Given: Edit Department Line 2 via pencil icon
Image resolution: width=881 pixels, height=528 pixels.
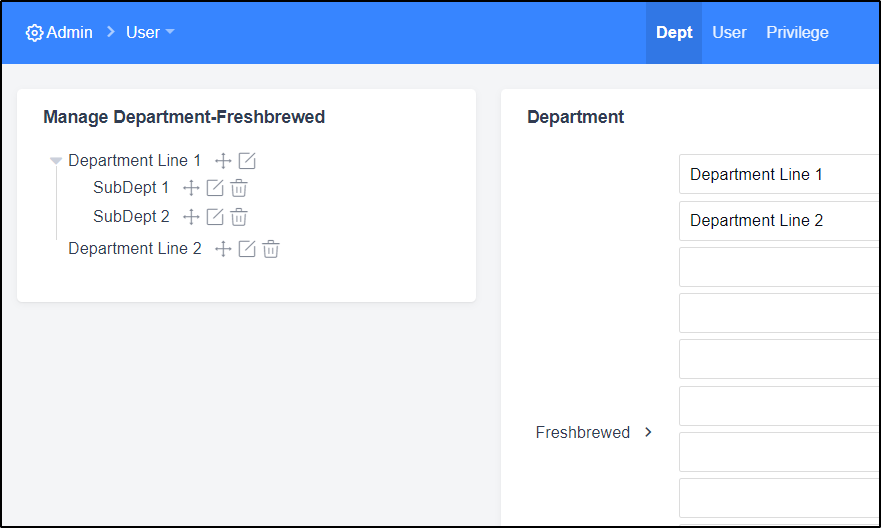Looking at the screenshot, I should [247, 249].
